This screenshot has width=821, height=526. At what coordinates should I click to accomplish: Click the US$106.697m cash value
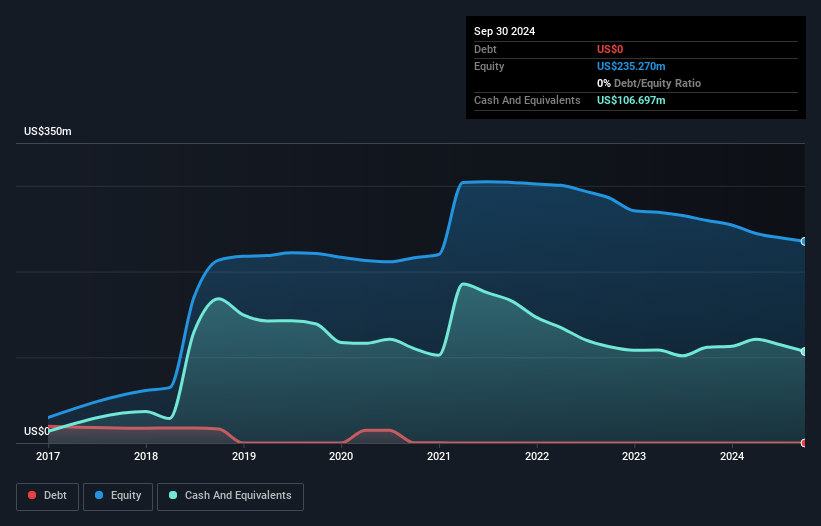tap(631, 100)
